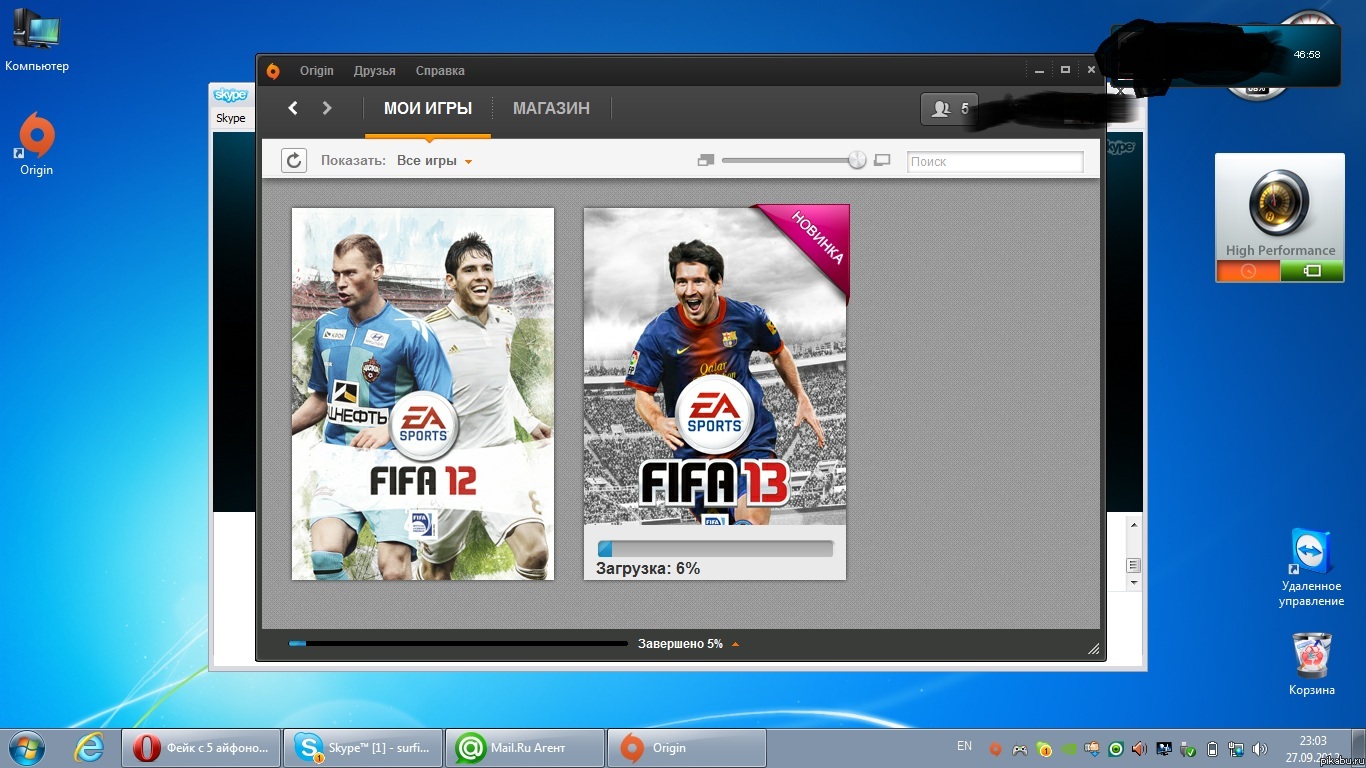
Task: Expand download details arrow next to Завершено 5%
Action: click(736, 644)
